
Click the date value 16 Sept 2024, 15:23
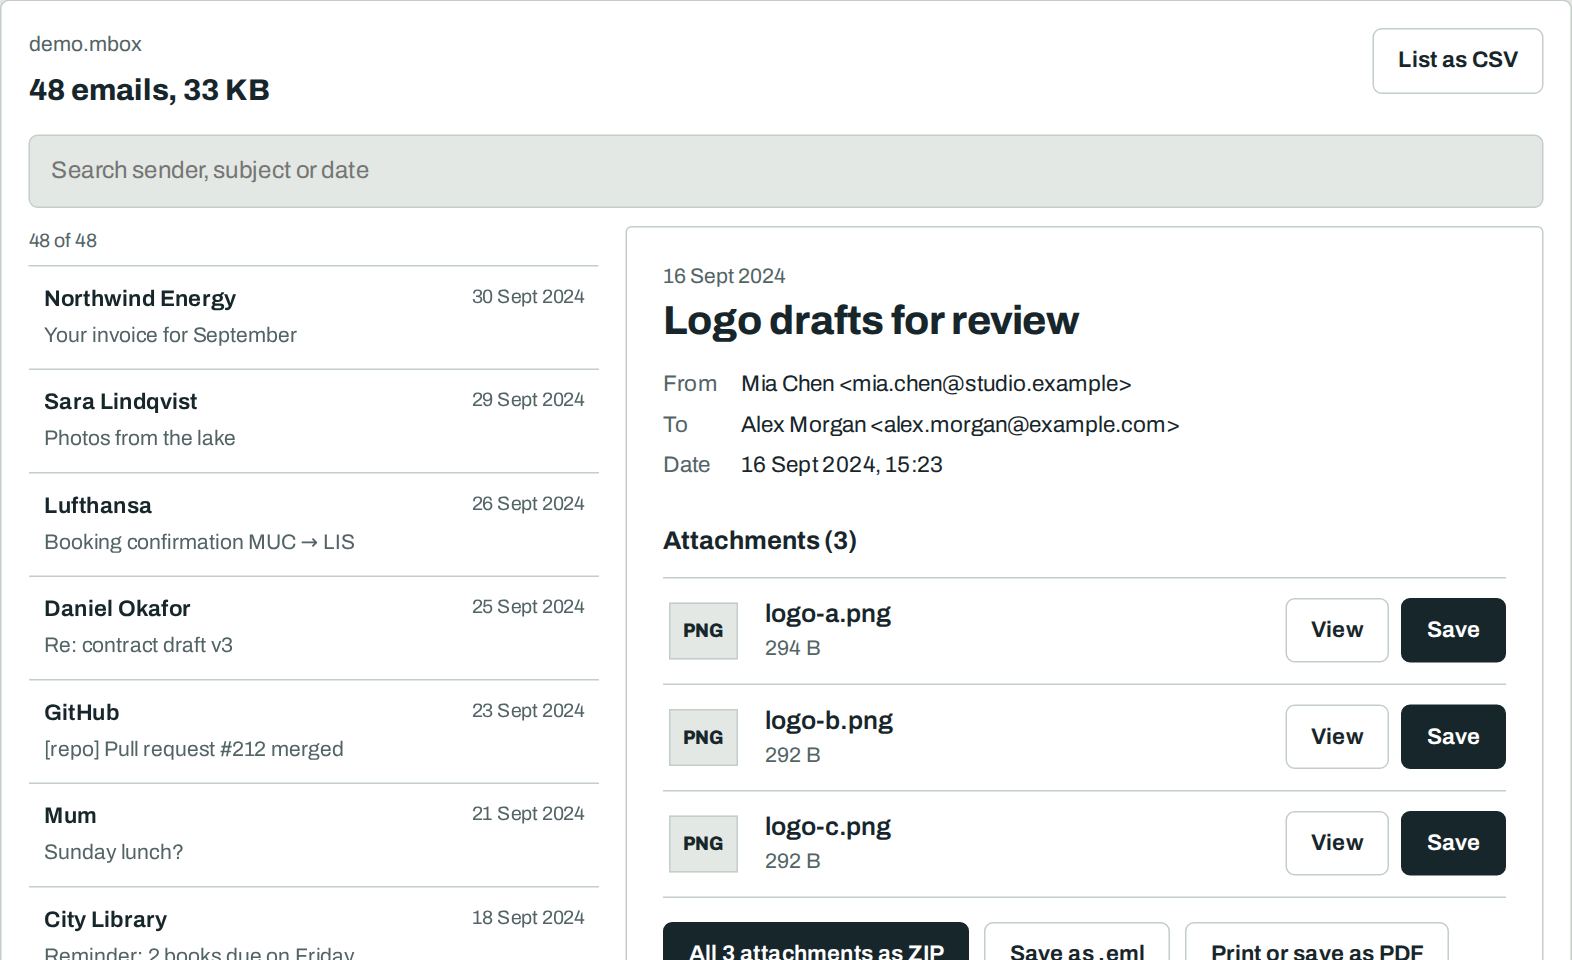841,465
